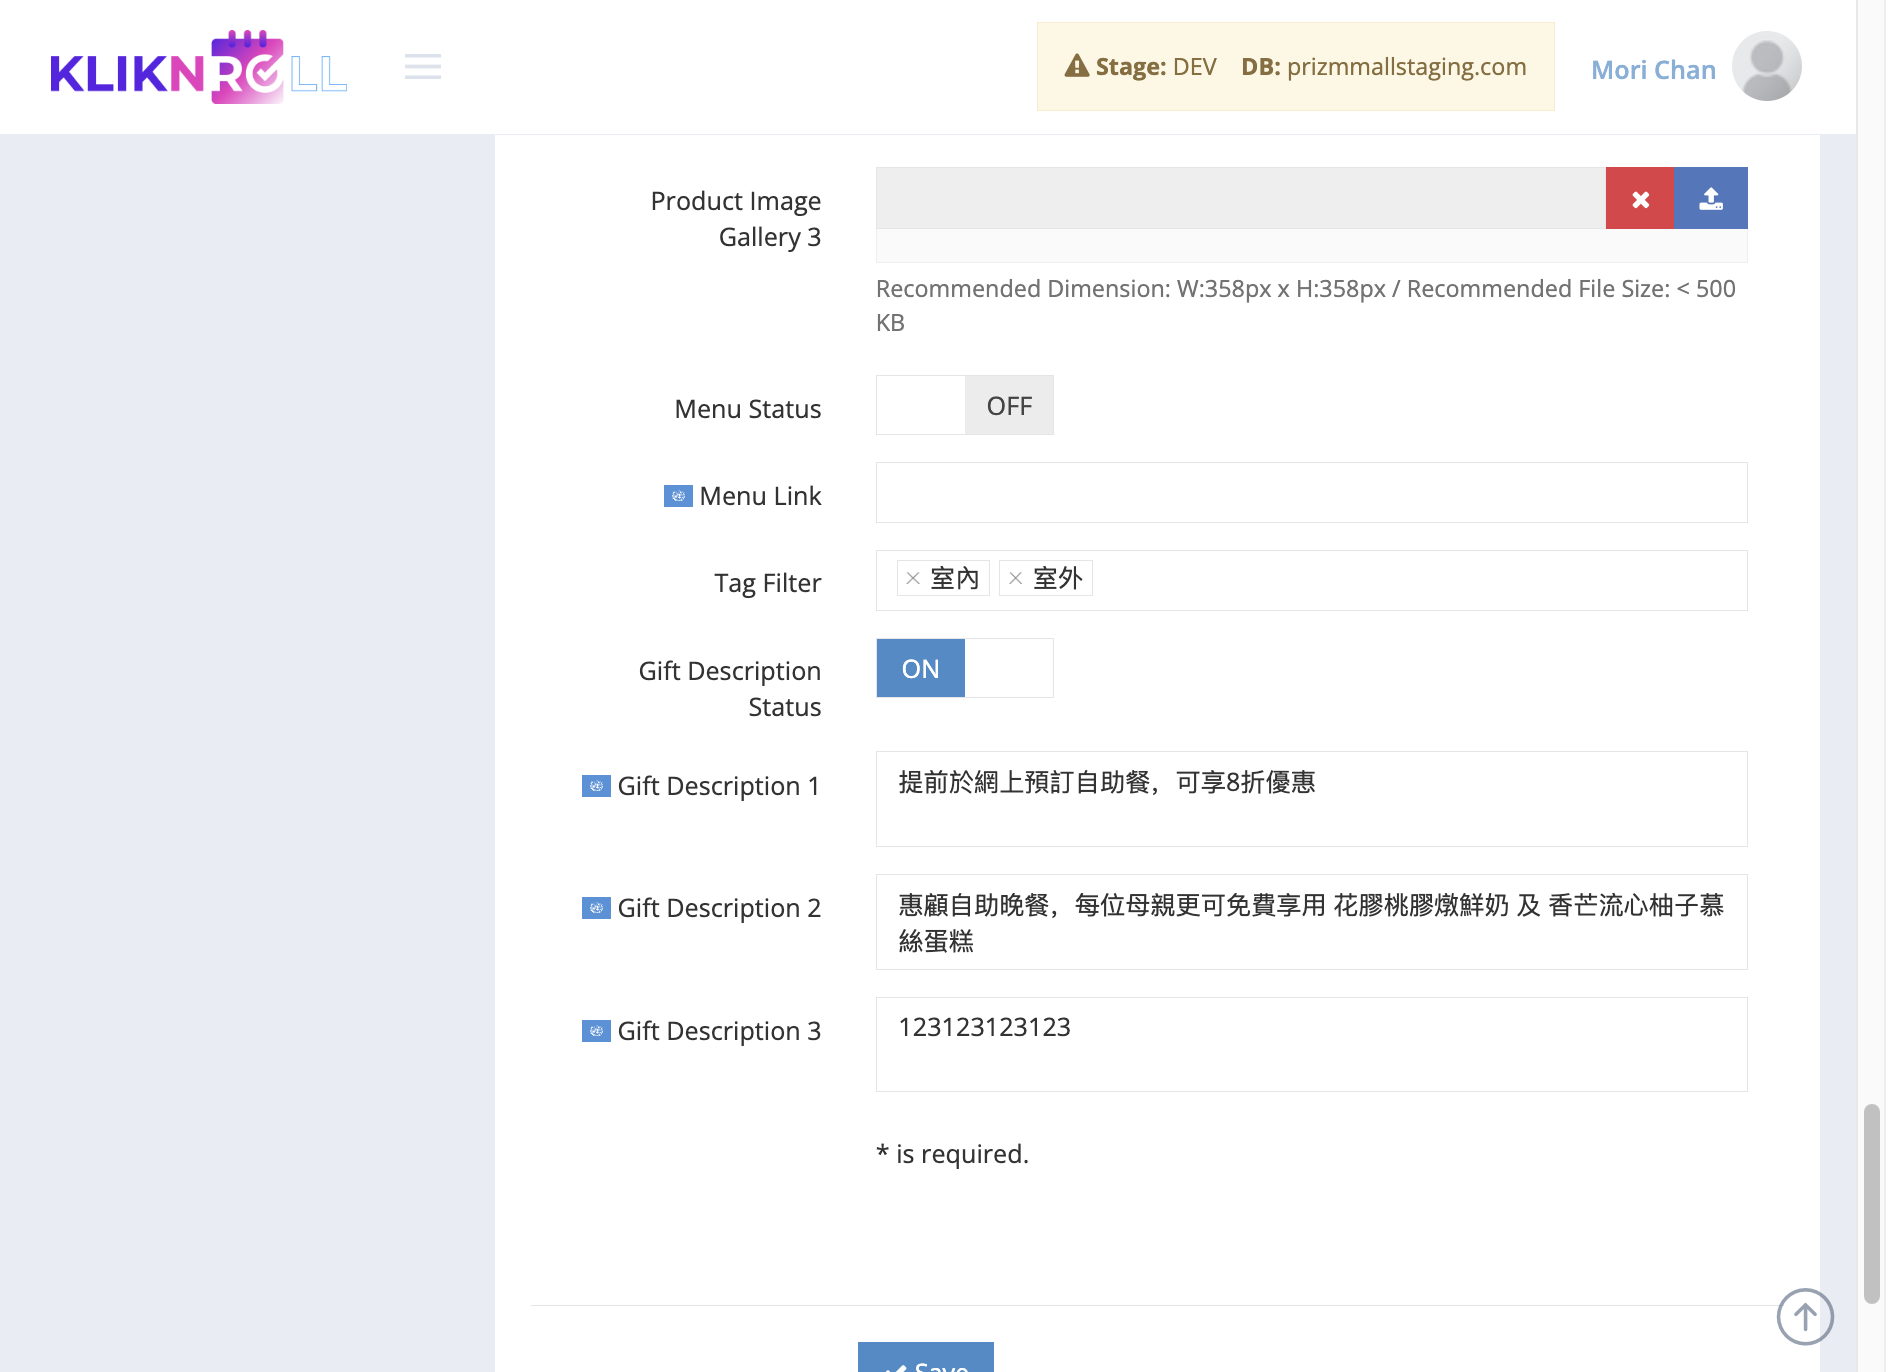Remove the Product Image Gallery 3 file
Screen dimensions: 1886x1372
pos(1640,198)
